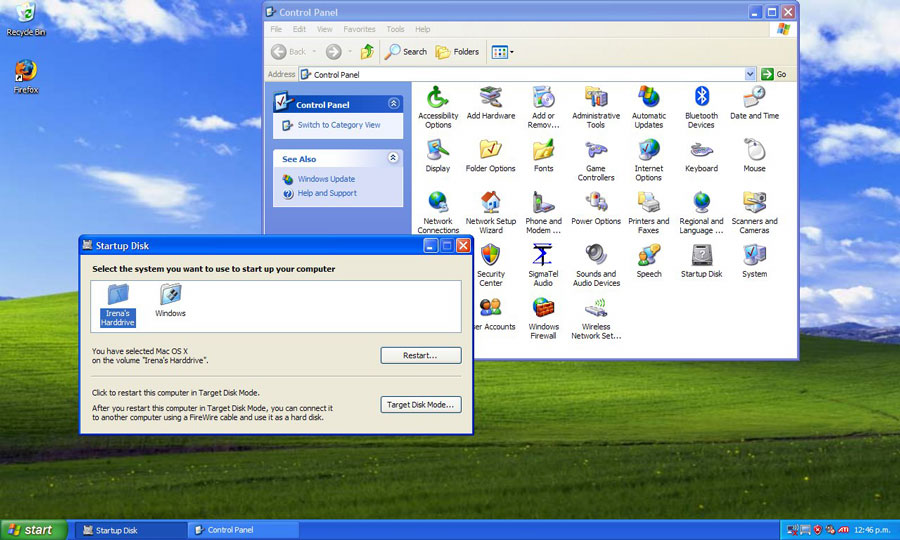Screen dimensions: 900x540
Task: Open Administrative Tools icon
Action: tap(596, 107)
